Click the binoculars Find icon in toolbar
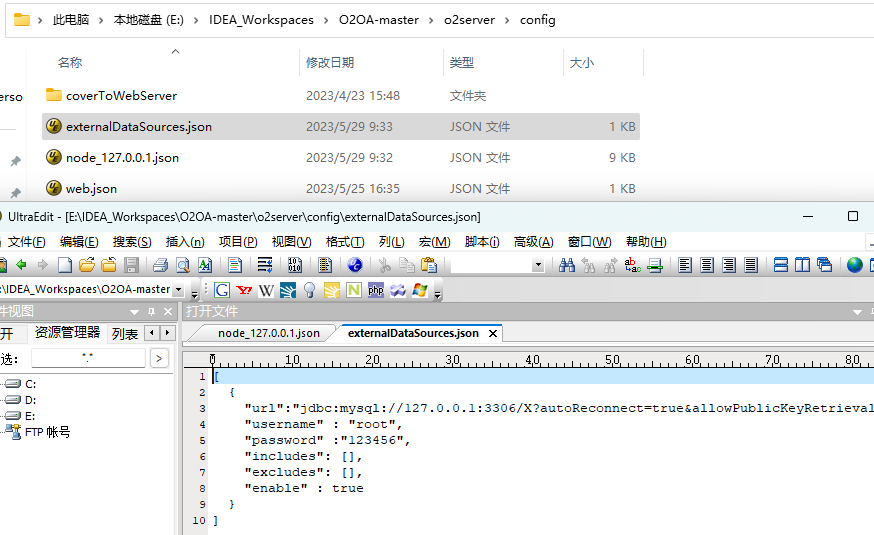The image size is (874, 535). coord(567,265)
